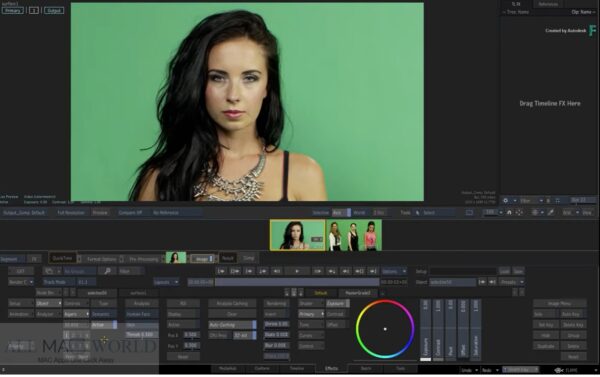
Task: Open the viewer settings gear icon
Action: (x=505, y=201)
